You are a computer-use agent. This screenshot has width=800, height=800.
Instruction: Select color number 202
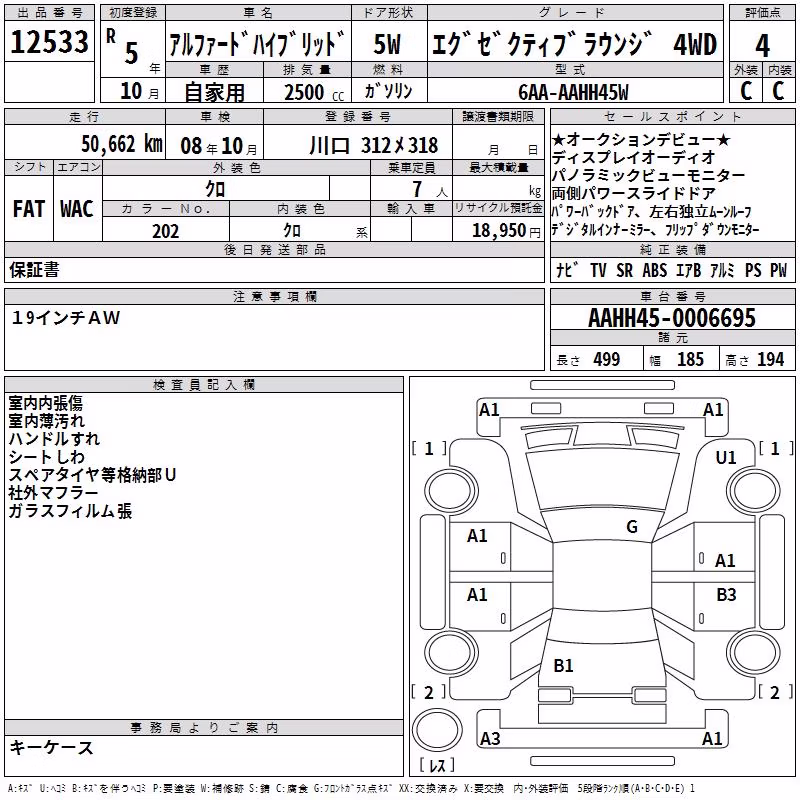point(165,231)
